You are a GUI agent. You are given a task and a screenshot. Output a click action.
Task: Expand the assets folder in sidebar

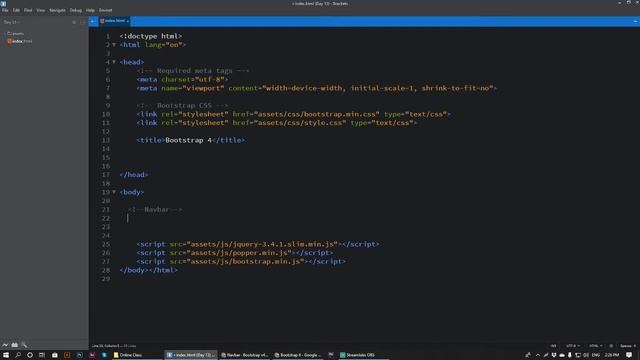16,33
